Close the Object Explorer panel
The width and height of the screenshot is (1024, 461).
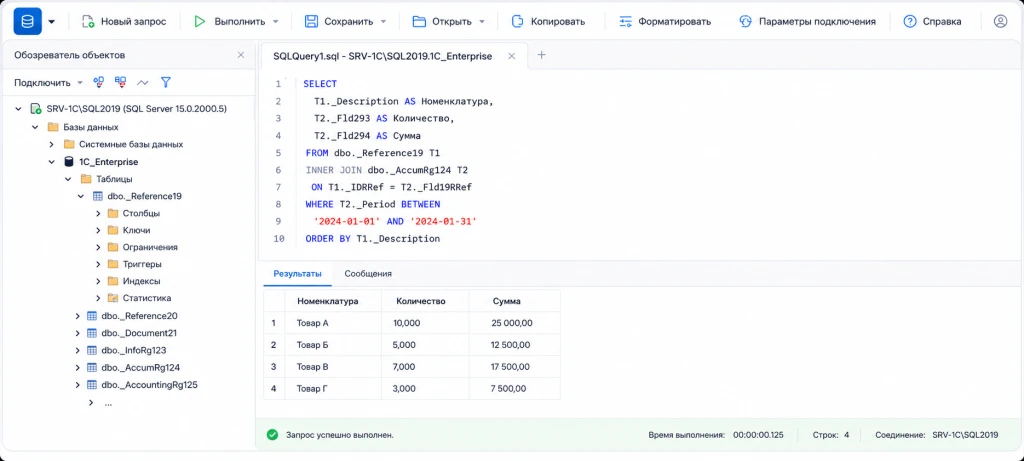(x=241, y=56)
